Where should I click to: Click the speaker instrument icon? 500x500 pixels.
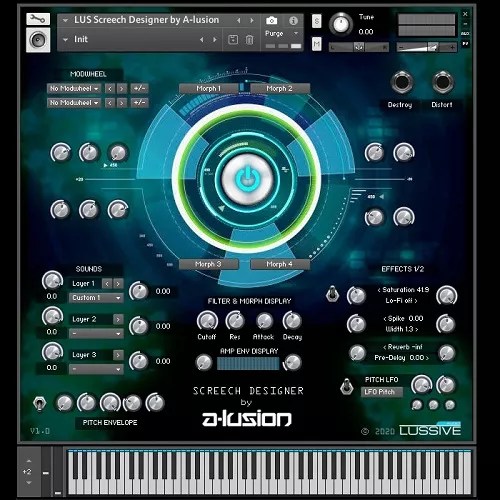[38, 40]
